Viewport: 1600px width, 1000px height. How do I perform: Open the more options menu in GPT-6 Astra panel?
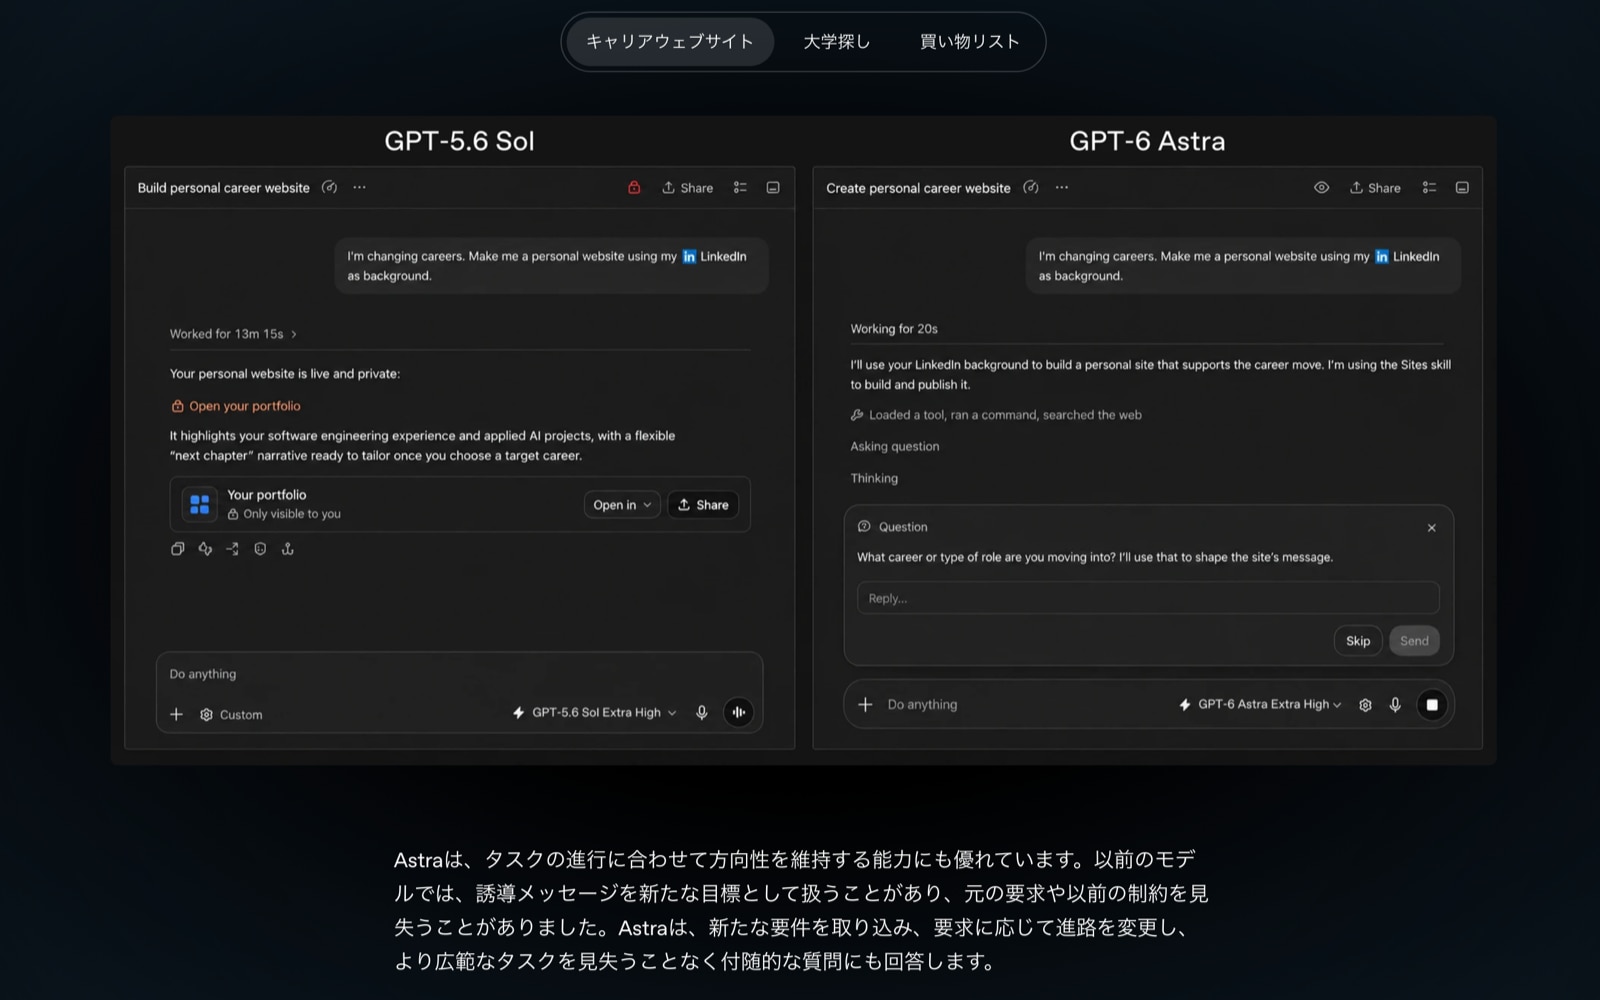[1062, 187]
